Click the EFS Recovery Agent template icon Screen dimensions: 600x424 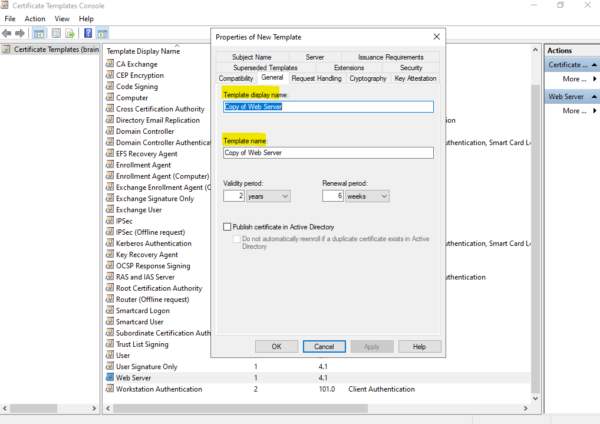point(110,153)
